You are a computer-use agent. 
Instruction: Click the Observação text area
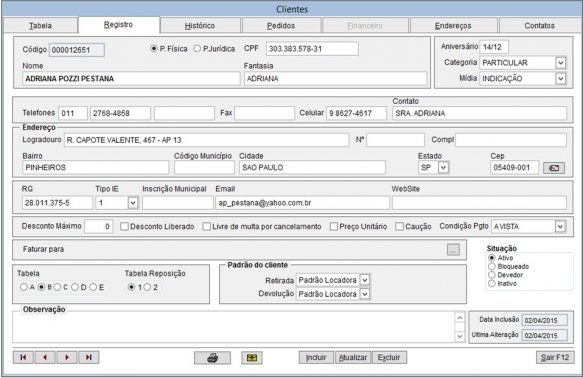pos(233,328)
